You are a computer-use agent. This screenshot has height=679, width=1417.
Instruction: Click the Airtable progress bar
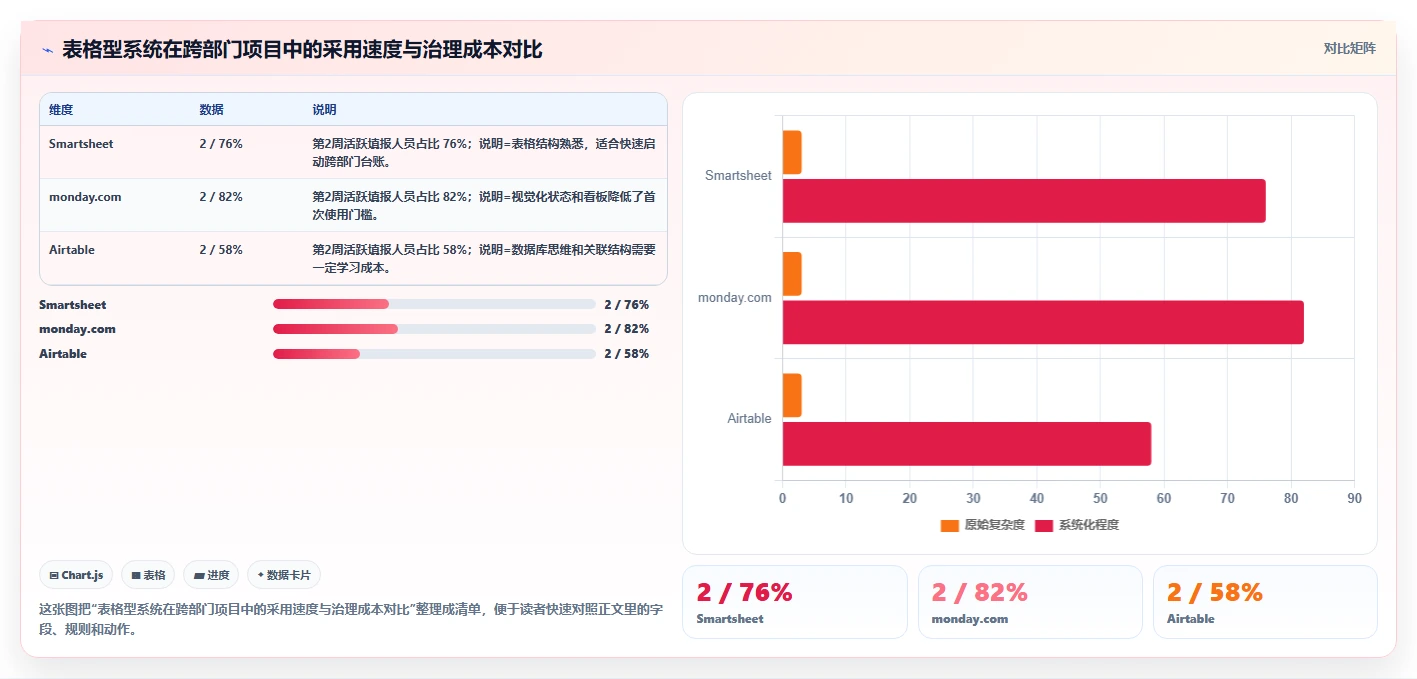434,354
